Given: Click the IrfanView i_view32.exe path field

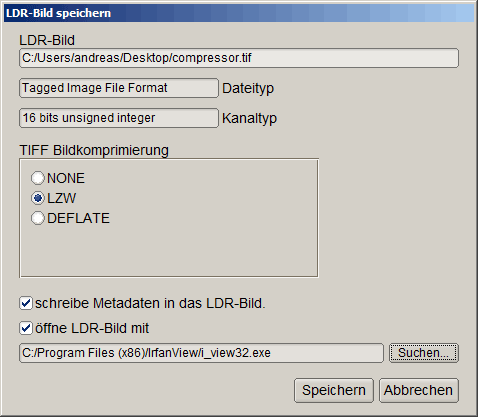Looking at the screenshot, I should pos(201,353).
